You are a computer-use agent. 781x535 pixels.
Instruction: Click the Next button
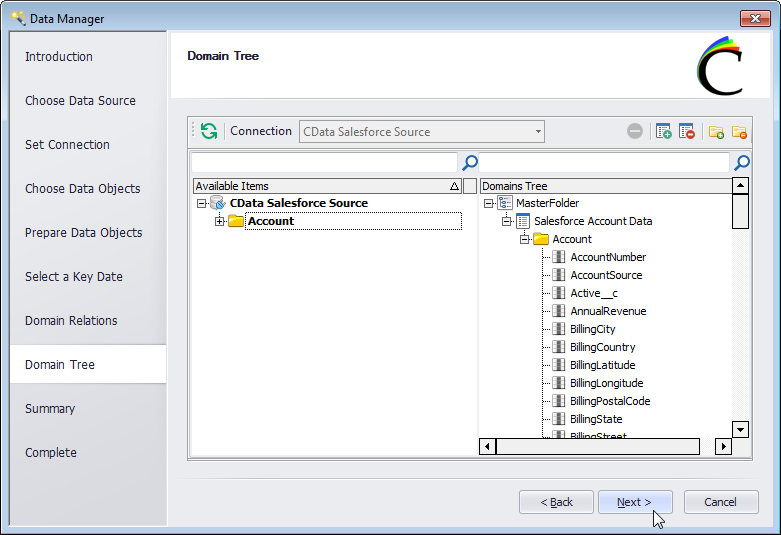coord(634,502)
